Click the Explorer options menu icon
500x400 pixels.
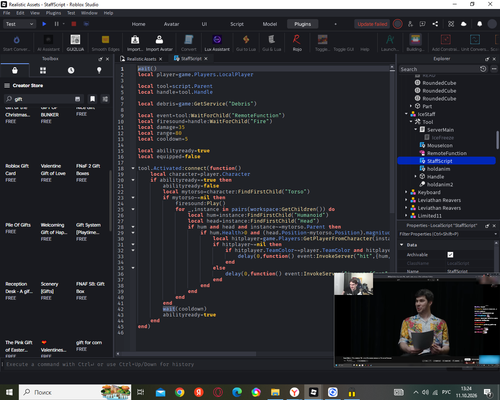(x=494, y=69)
